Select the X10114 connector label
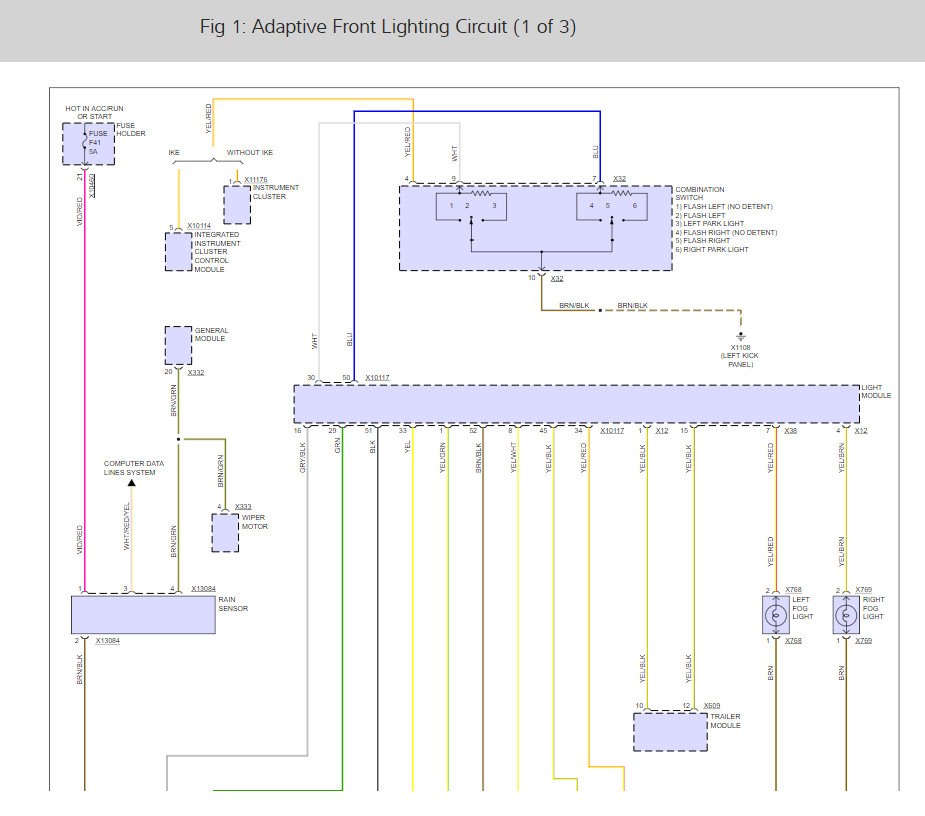The height and width of the screenshot is (816, 925). click(x=199, y=226)
